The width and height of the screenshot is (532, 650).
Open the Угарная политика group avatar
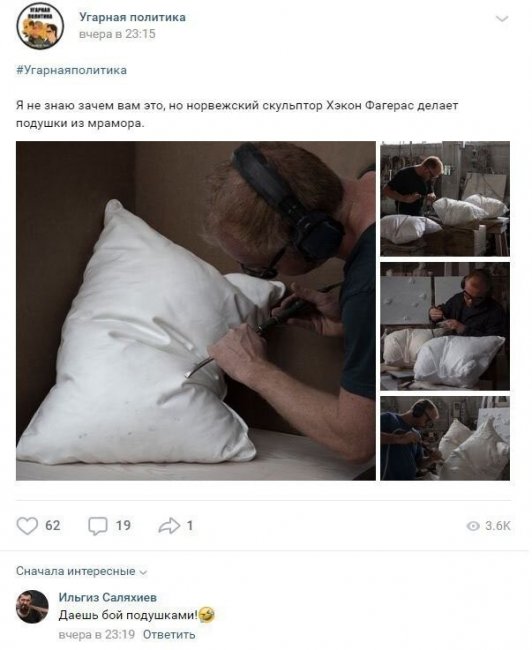[x=40, y=26]
